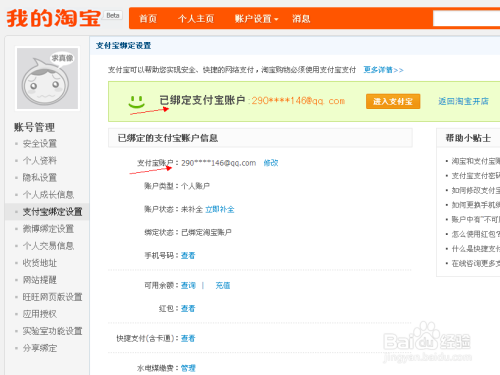
Task: Click the orange account text 290****146@qq.com
Action: pyautogui.click(x=298, y=101)
